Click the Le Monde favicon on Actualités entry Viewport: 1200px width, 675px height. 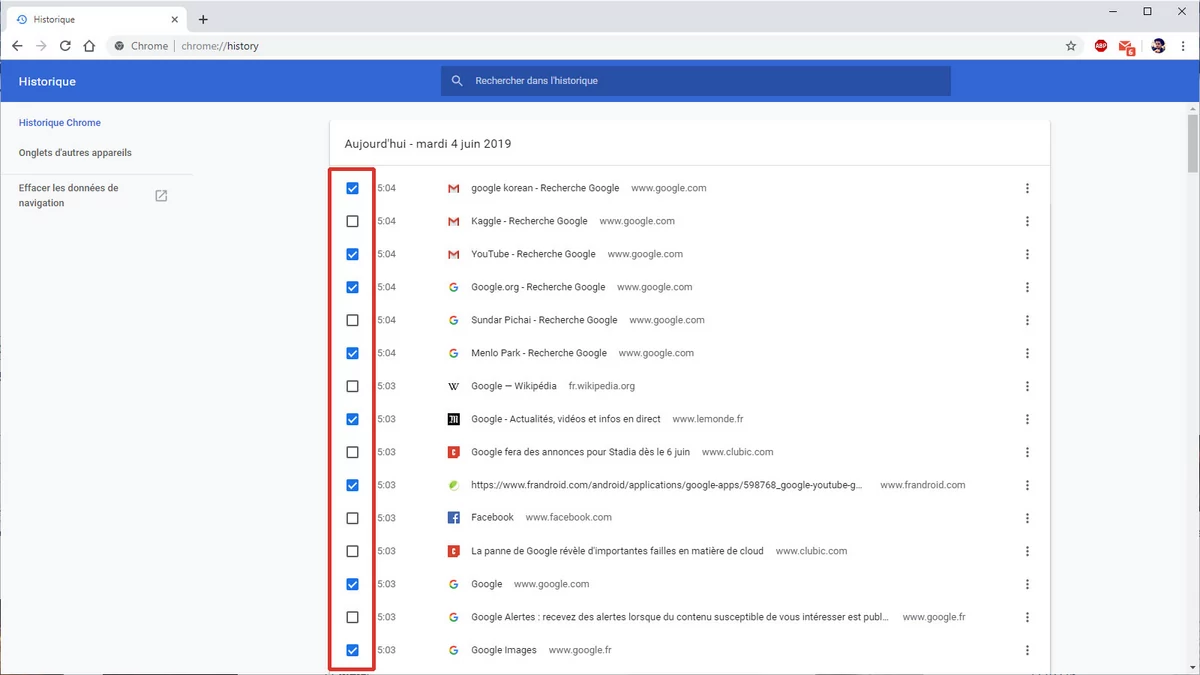tap(453, 419)
